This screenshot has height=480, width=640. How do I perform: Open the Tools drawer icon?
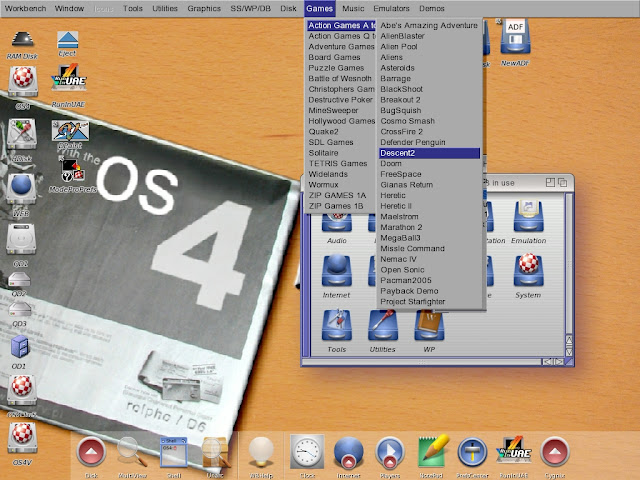(336, 325)
